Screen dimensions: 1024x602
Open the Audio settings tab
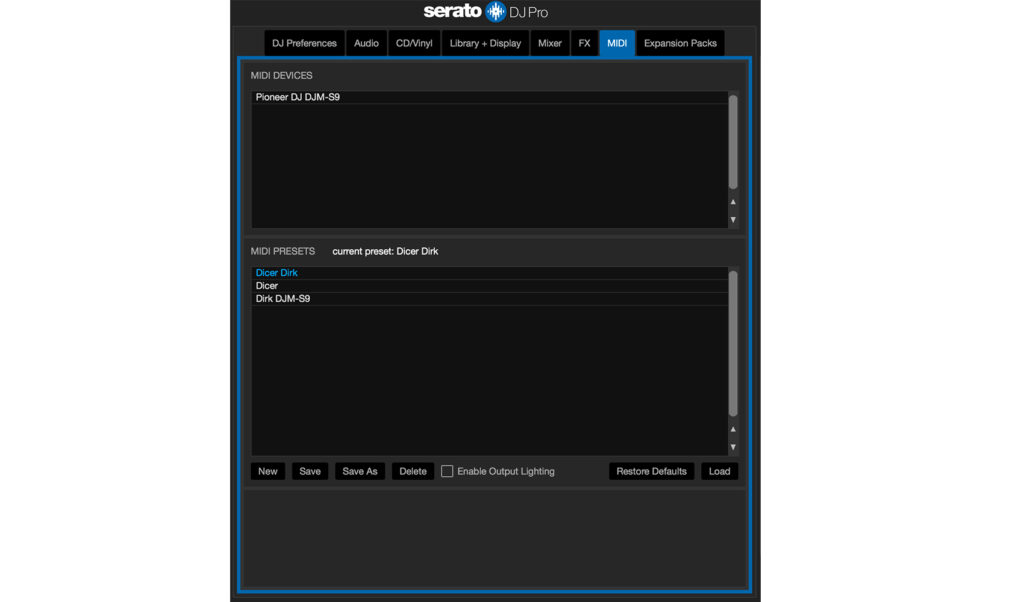pyautogui.click(x=366, y=43)
